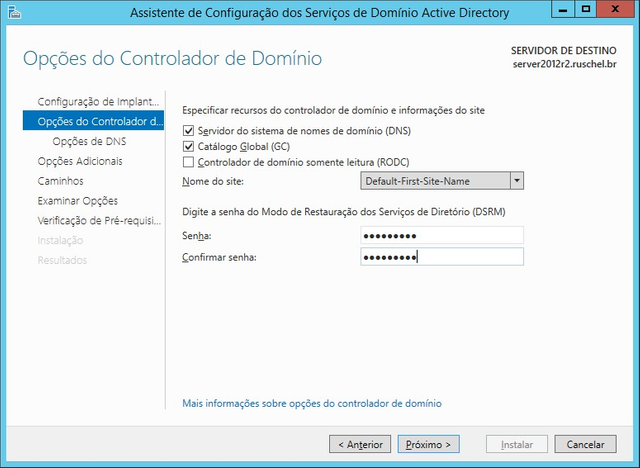Click server name server2012r2.ruschel.br
Screen dimensions: 640x468
click(x=564, y=64)
